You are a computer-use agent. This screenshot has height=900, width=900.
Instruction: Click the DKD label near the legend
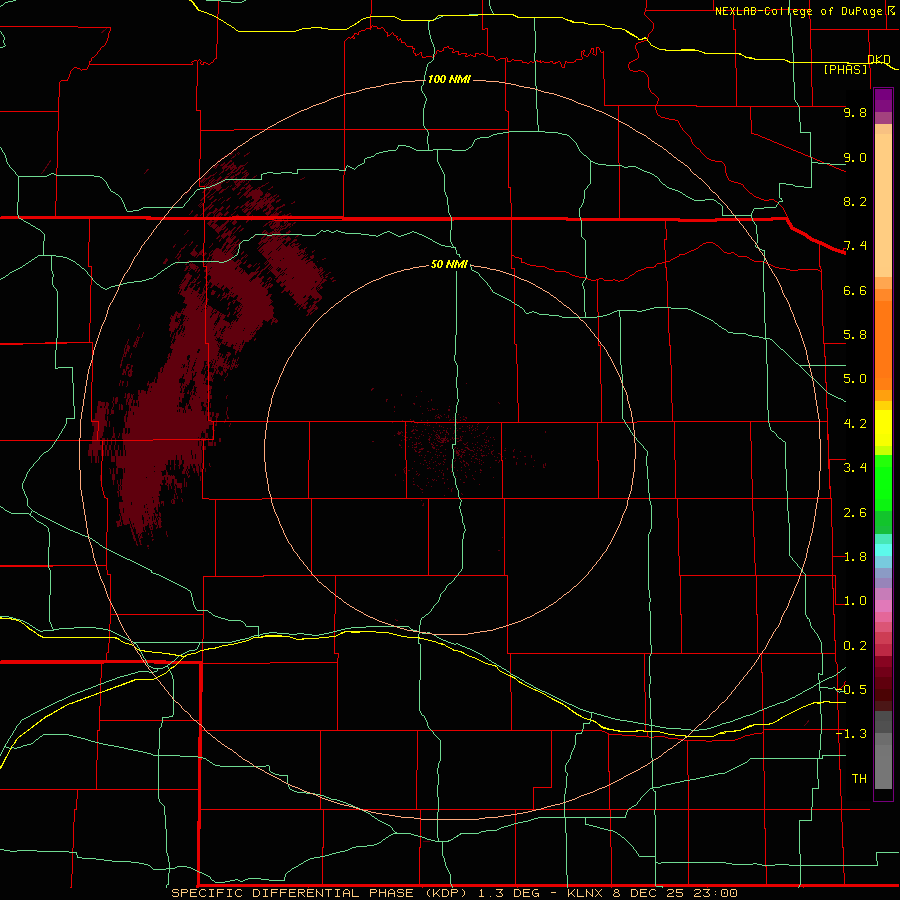coord(879,59)
